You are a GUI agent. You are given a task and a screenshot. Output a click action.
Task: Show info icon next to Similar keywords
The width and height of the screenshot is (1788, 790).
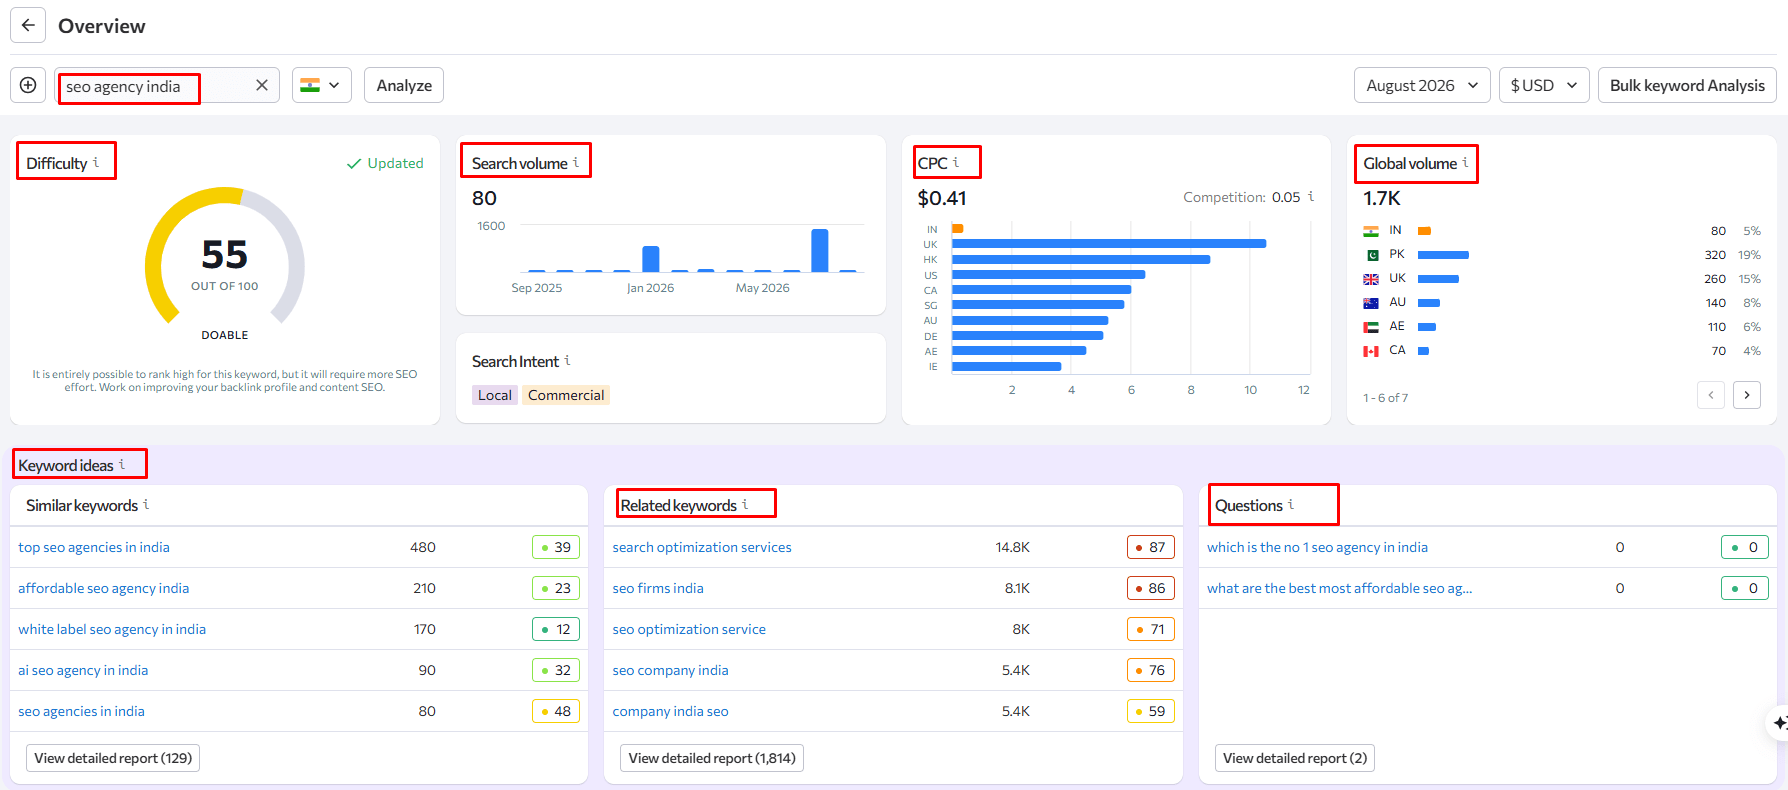click(x=146, y=504)
